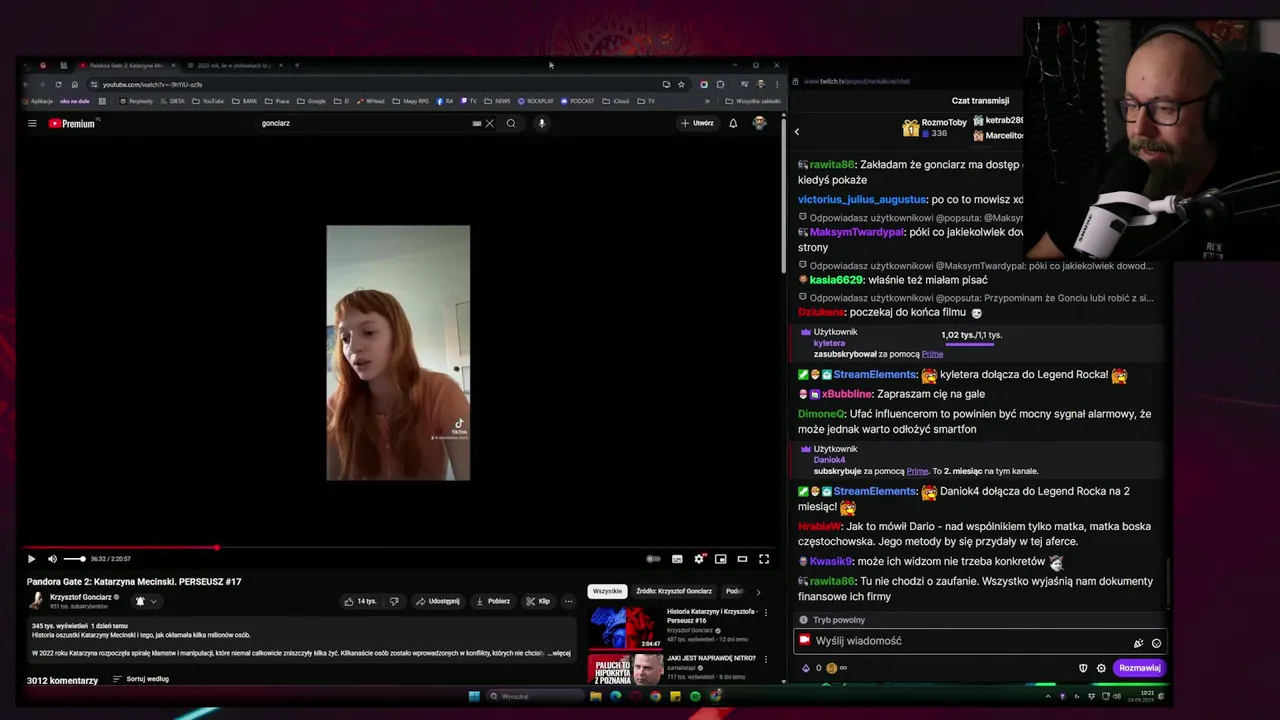Clear the search query with X

click(x=489, y=123)
